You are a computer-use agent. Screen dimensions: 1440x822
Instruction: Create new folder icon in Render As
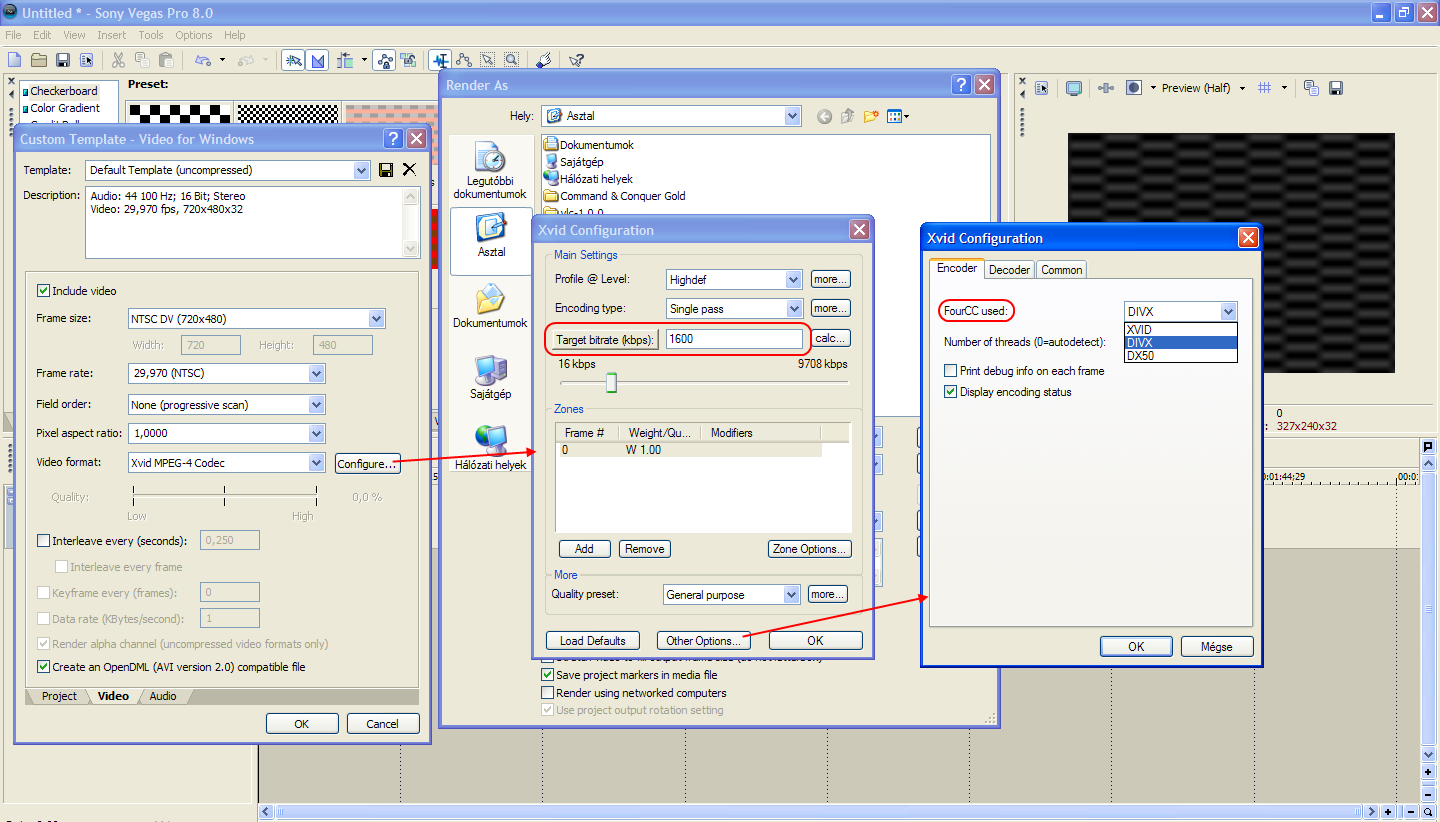click(x=871, y=117)
